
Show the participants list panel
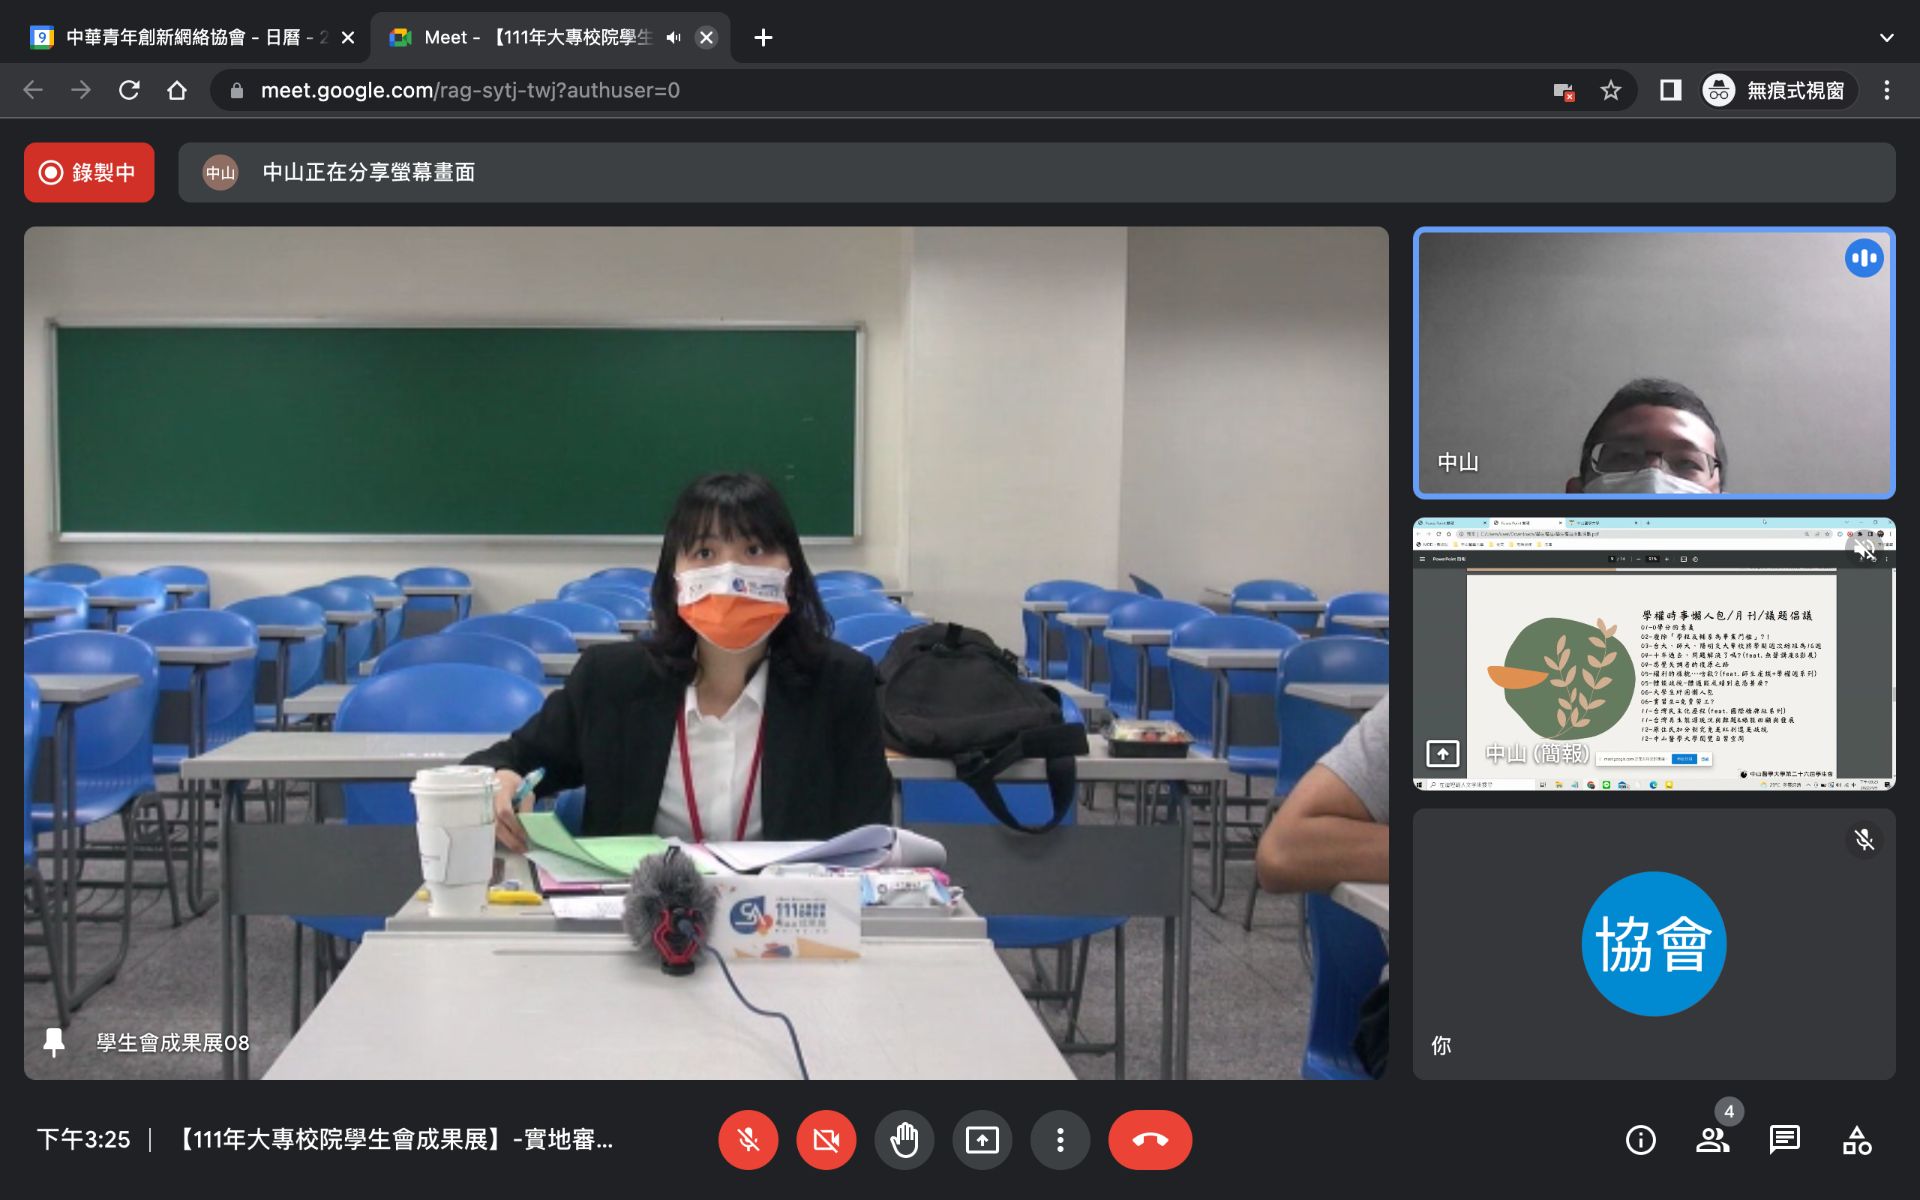click(1712, 1139)
